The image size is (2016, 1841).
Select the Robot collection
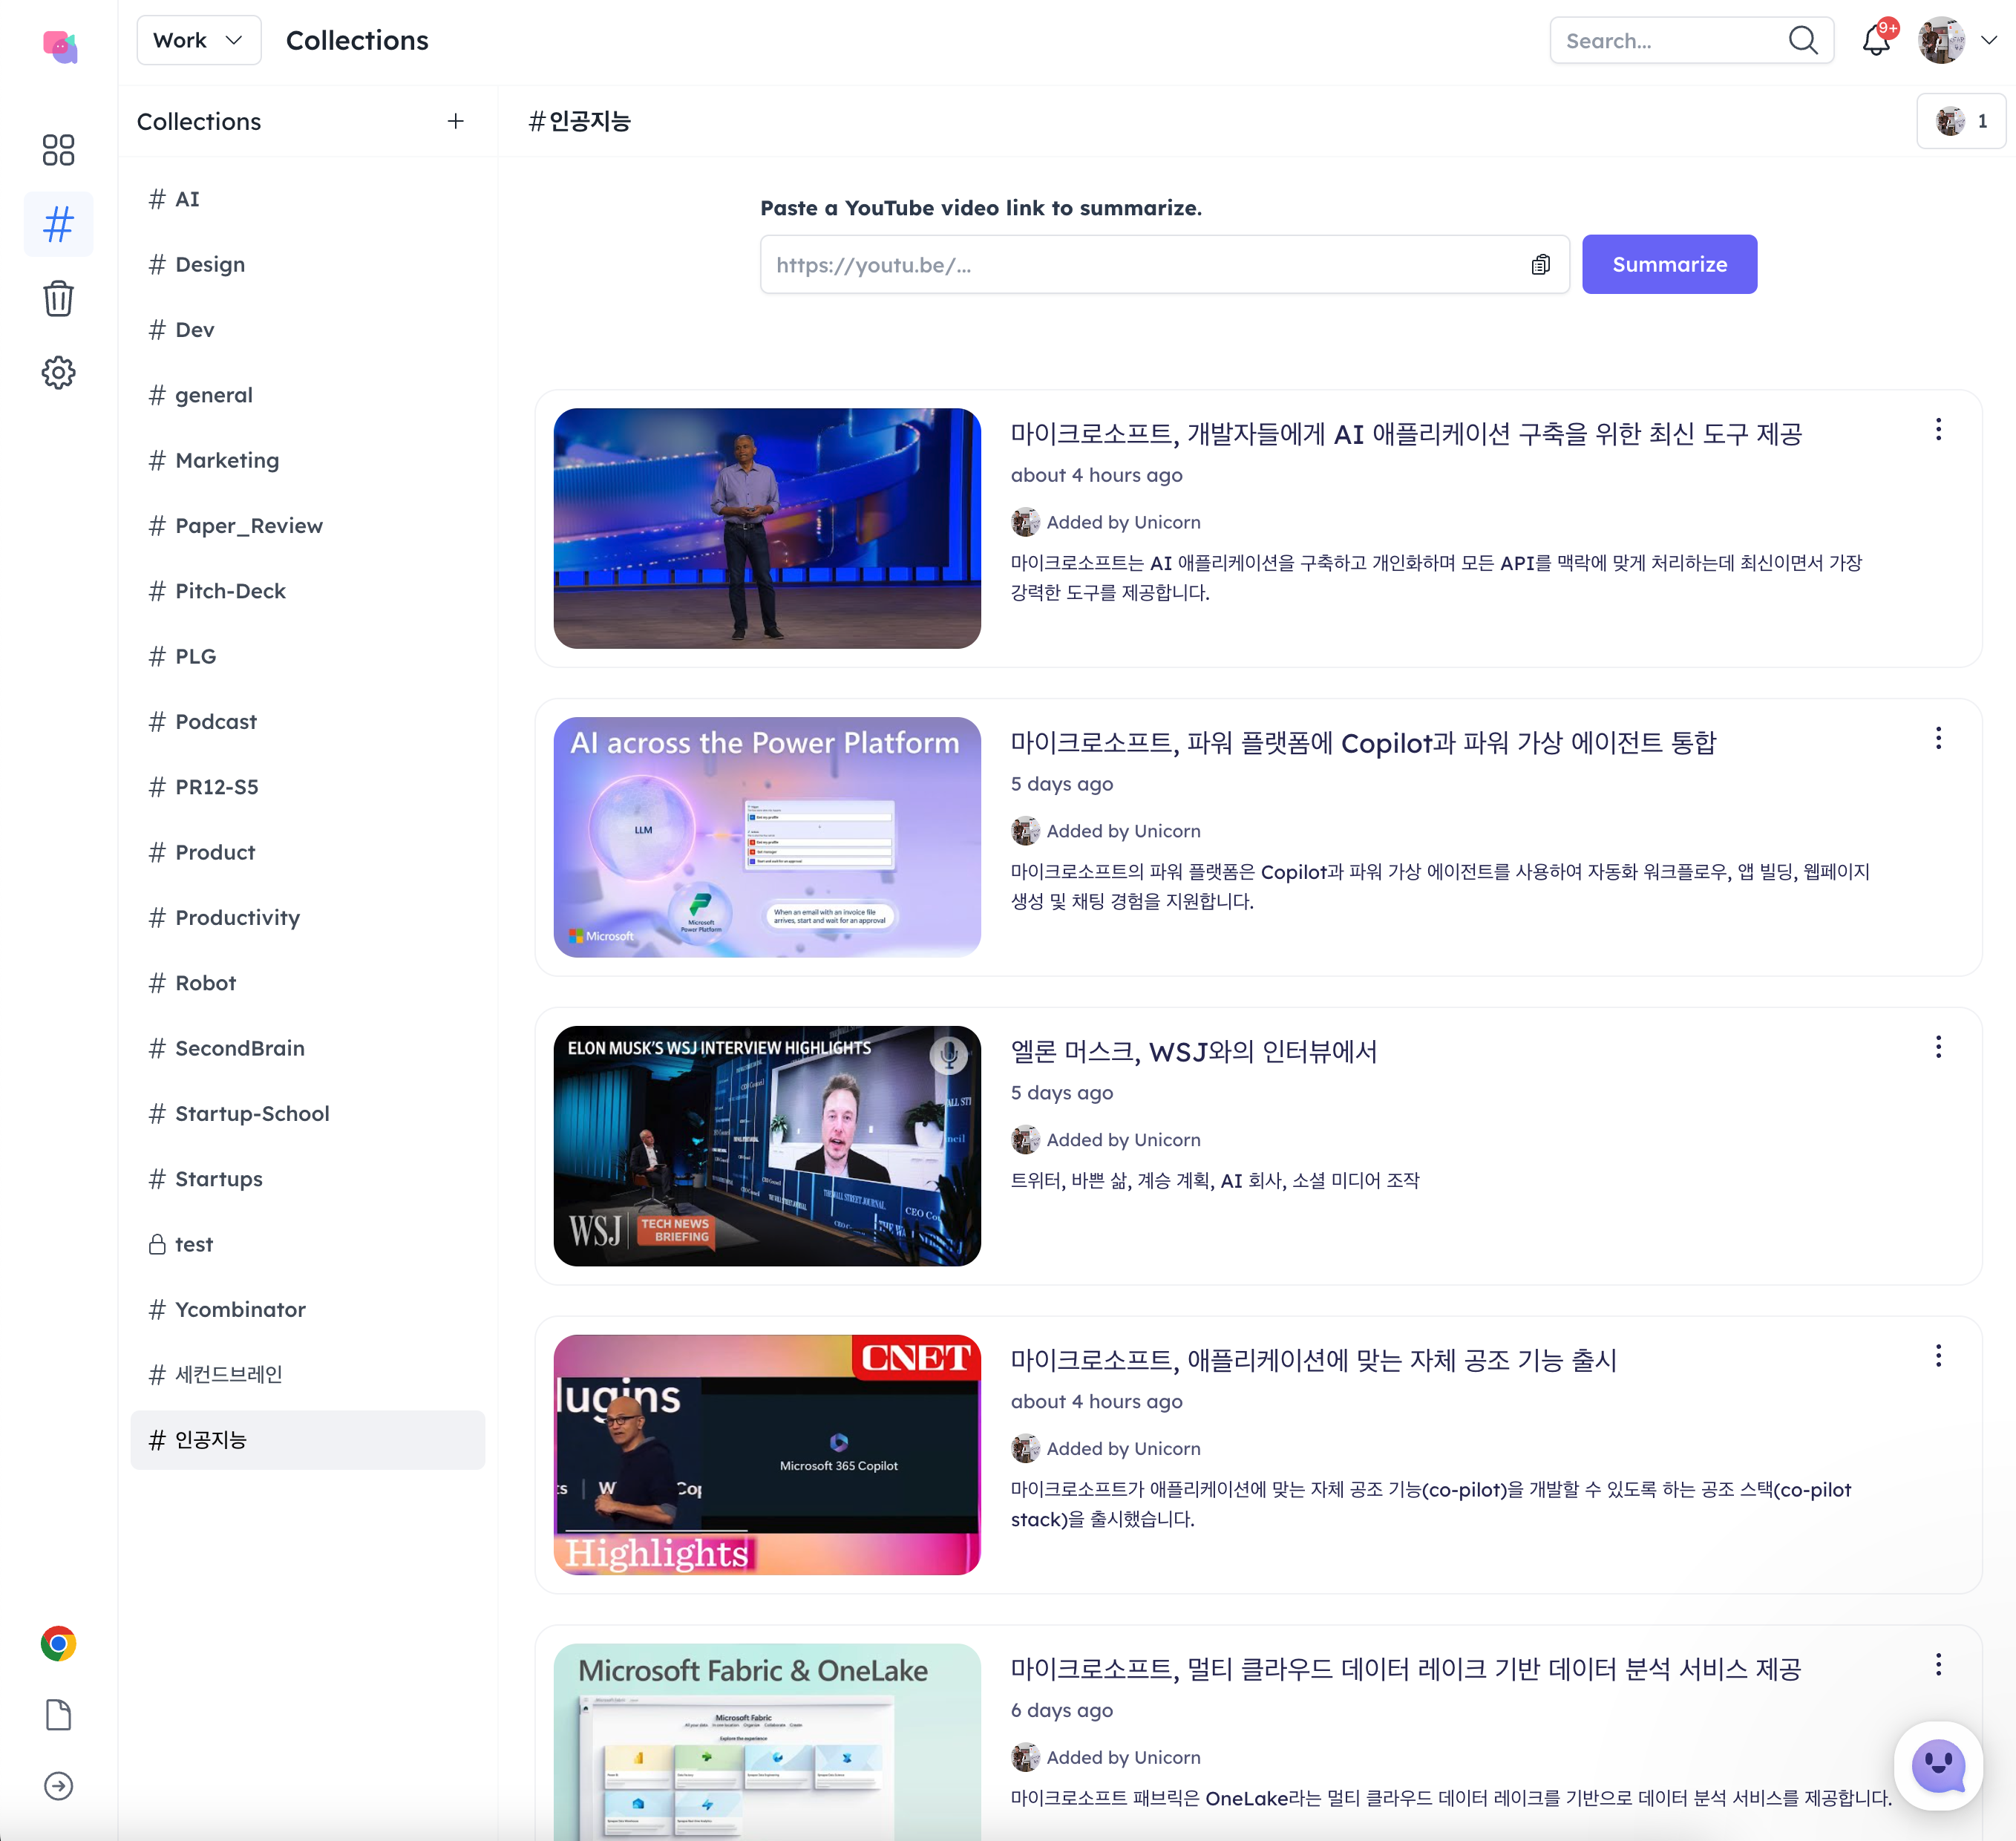[307, 983]
